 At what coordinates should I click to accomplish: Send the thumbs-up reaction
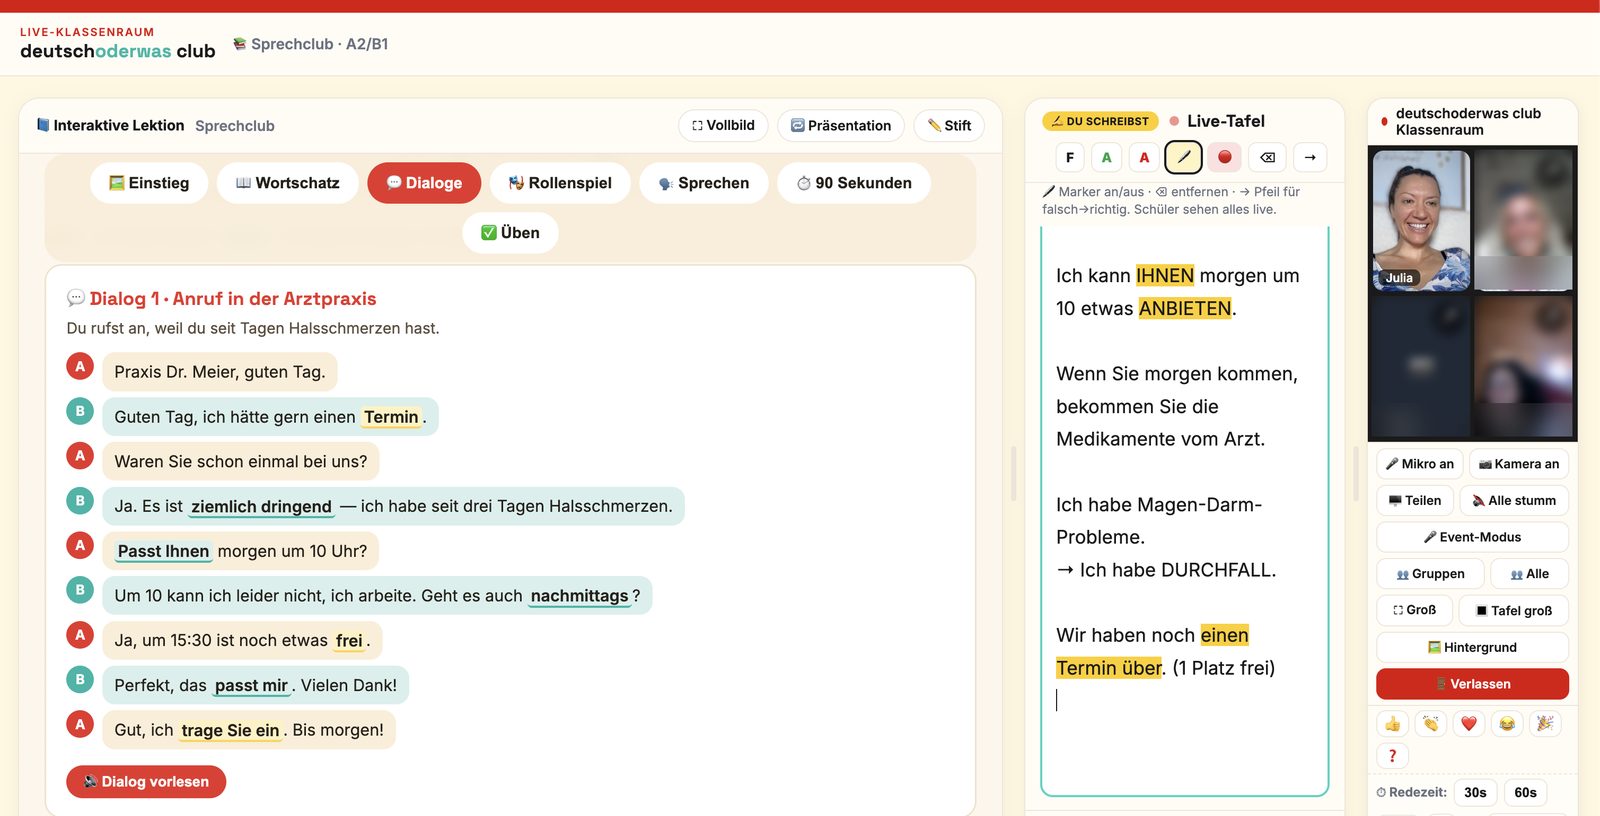point(1393,724)
